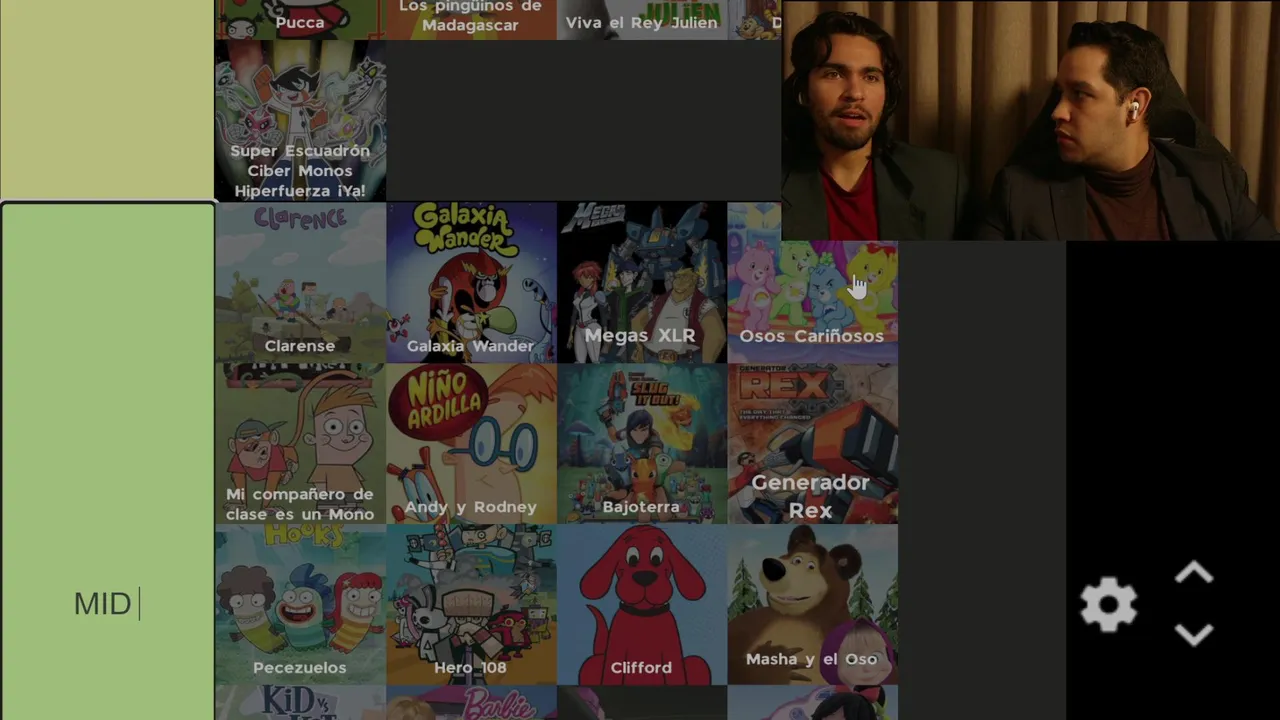Image resolution: width=1280 pixels, height=720 pixels.
Task: Select the Andy y Rodney thumbnail
Action: coord(471,444)
